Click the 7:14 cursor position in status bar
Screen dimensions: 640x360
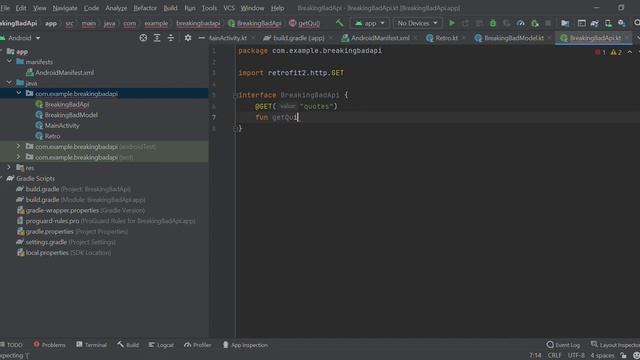(x=535, y=356)
